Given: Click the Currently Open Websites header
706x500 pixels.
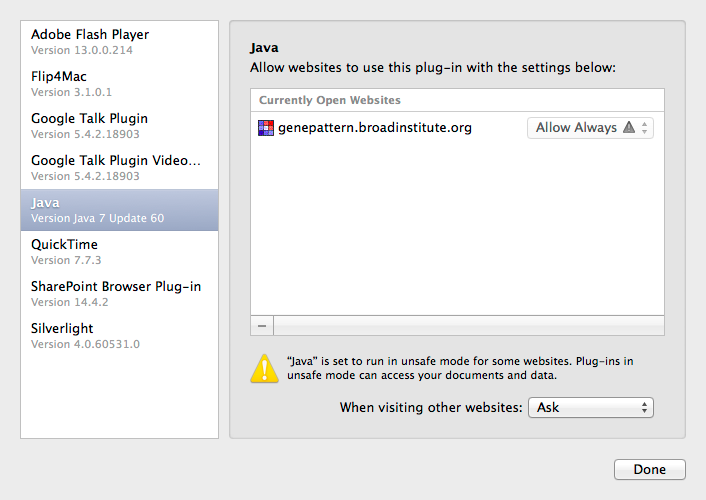Looking at the screenshot, I should [x=457, y=100].
